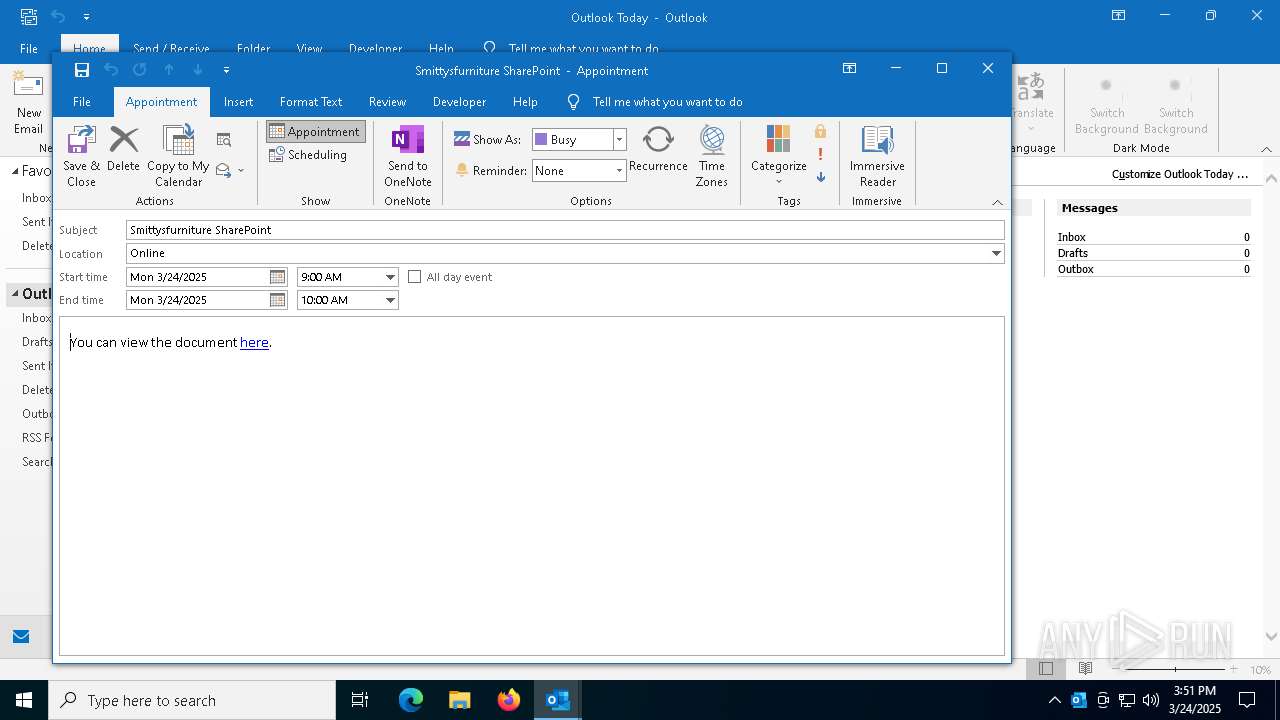Click Tell me what you want to do
This screenshot has width=1280, height=720.
point(667,102)
